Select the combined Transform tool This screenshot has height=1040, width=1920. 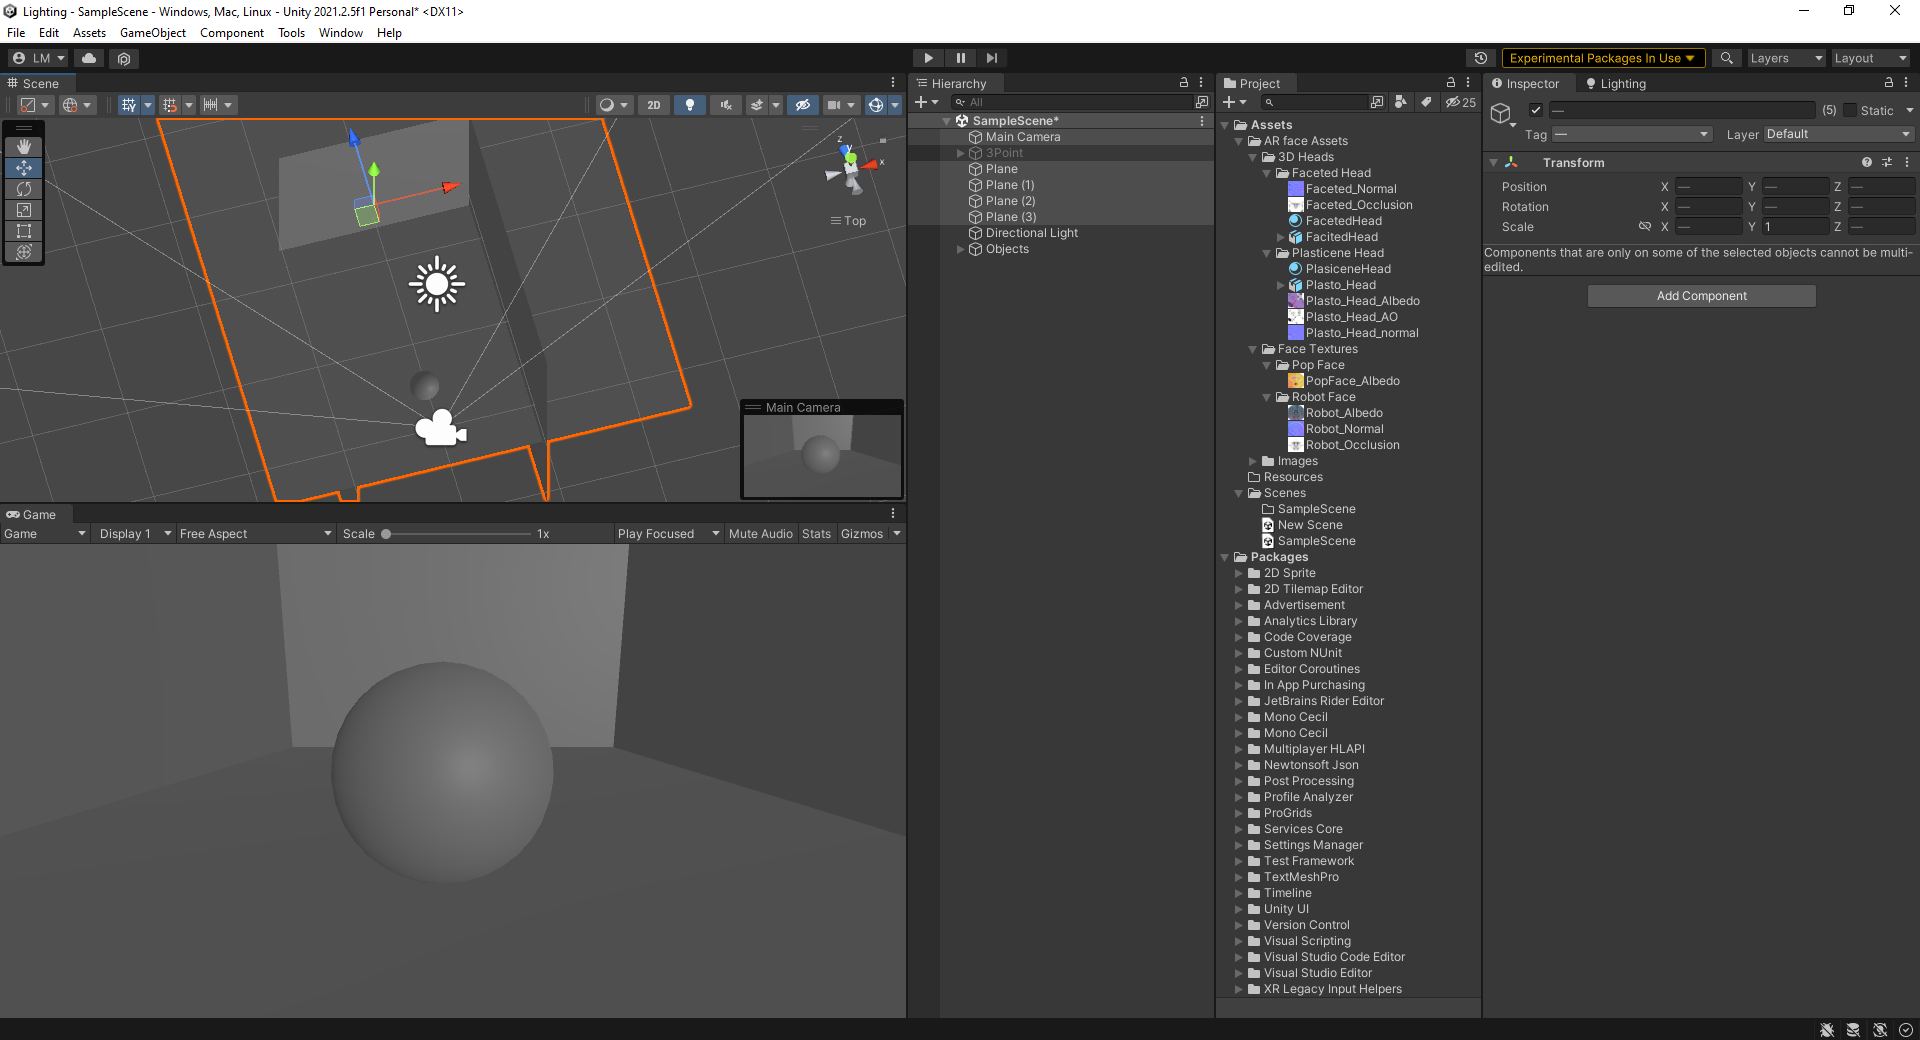pyautogui.click(x=24, y=252)
